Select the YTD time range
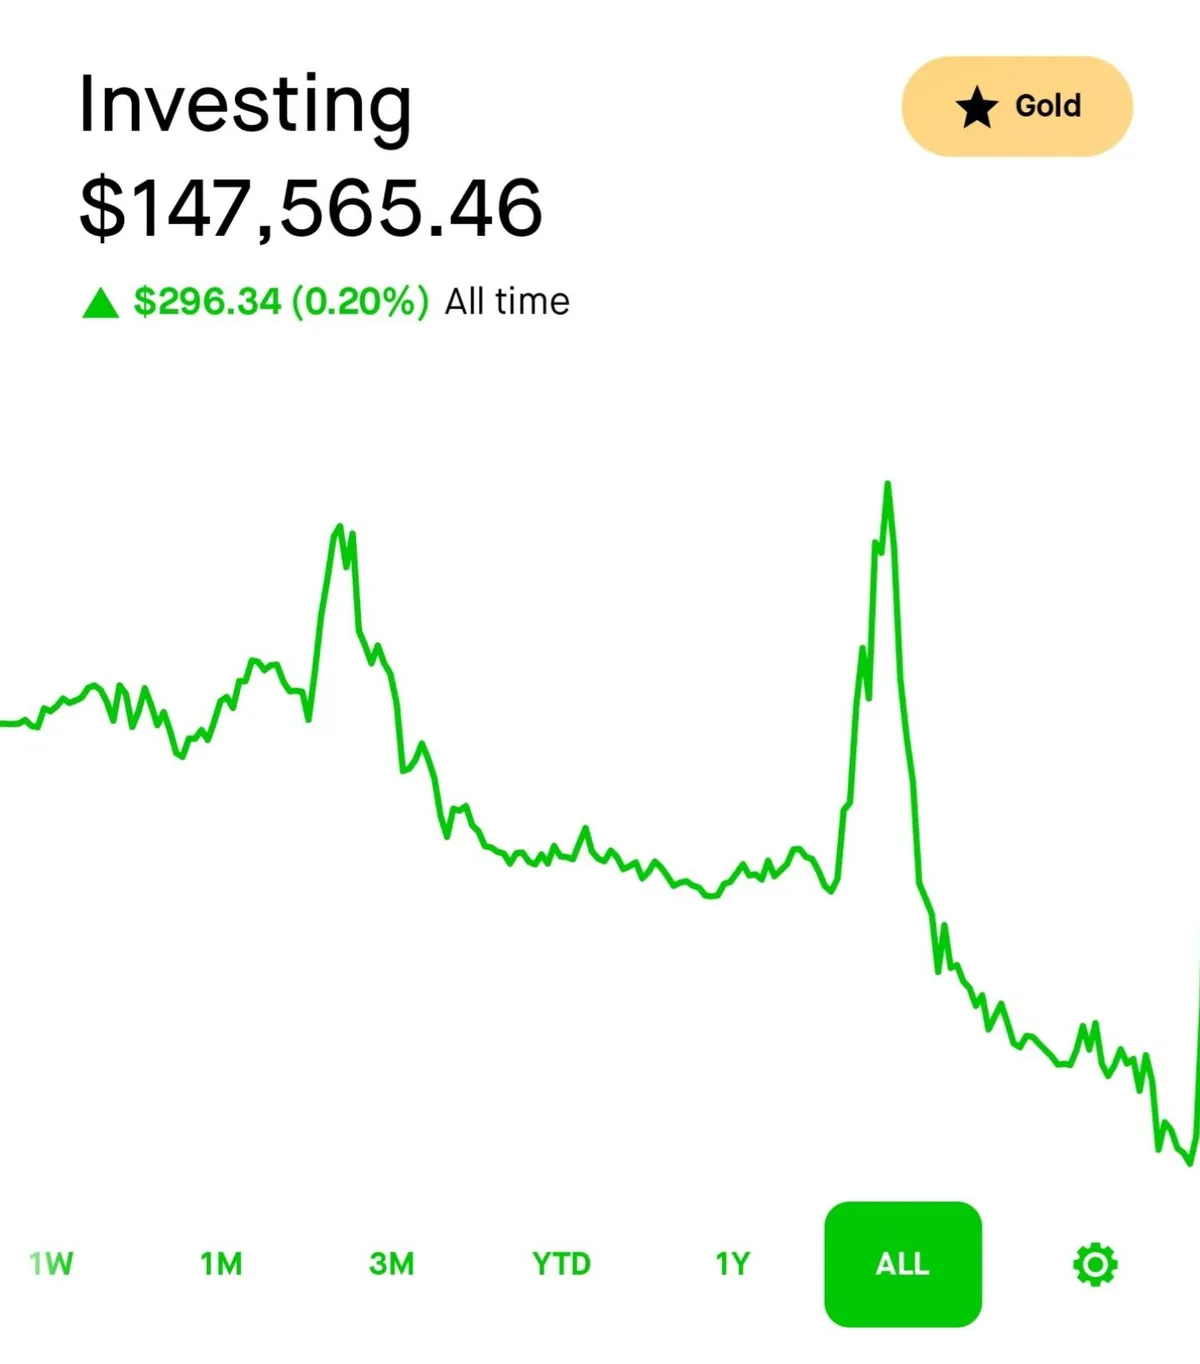The height and width of the screenshot is (1364, 1200). (561, 1264)
